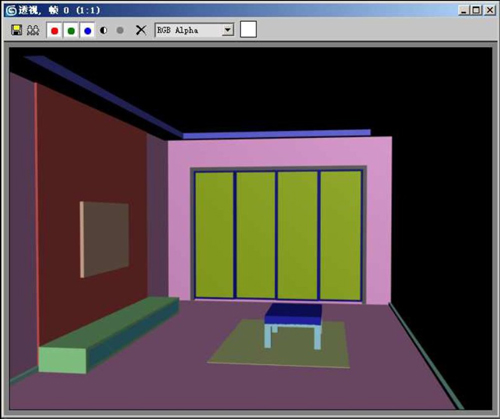Image resolution: width=500 pixels, height=419 pixels.
Task: Click the green bench along the wall
Action: [108, 334]
